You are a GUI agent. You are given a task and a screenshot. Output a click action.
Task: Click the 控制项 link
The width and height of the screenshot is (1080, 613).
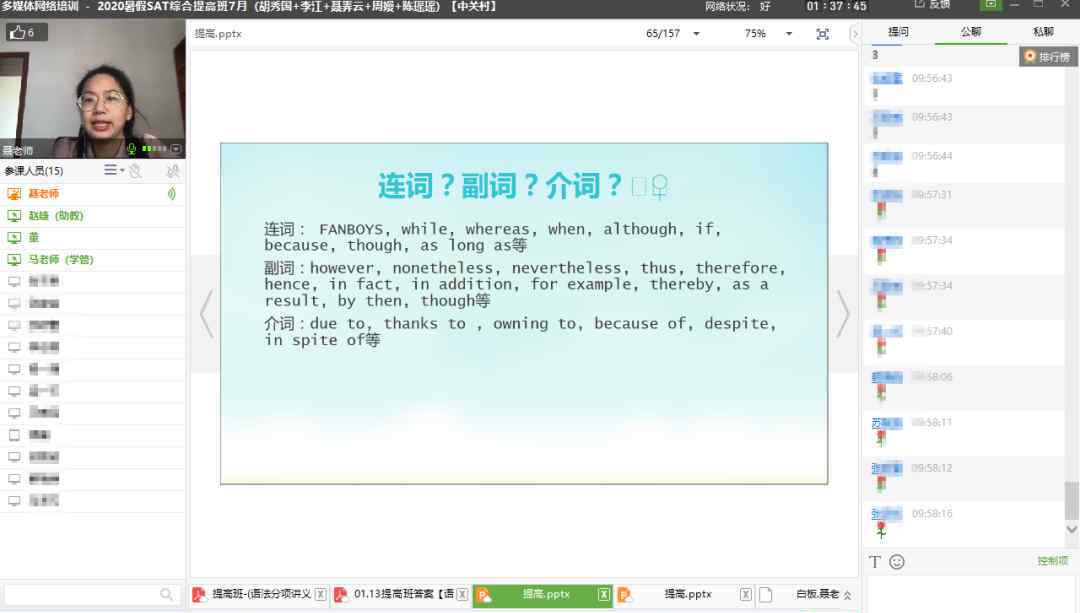1052,561
